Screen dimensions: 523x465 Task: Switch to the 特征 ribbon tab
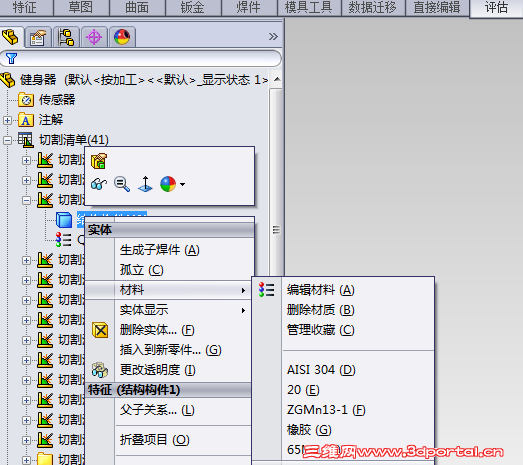[x=25, y=7]
